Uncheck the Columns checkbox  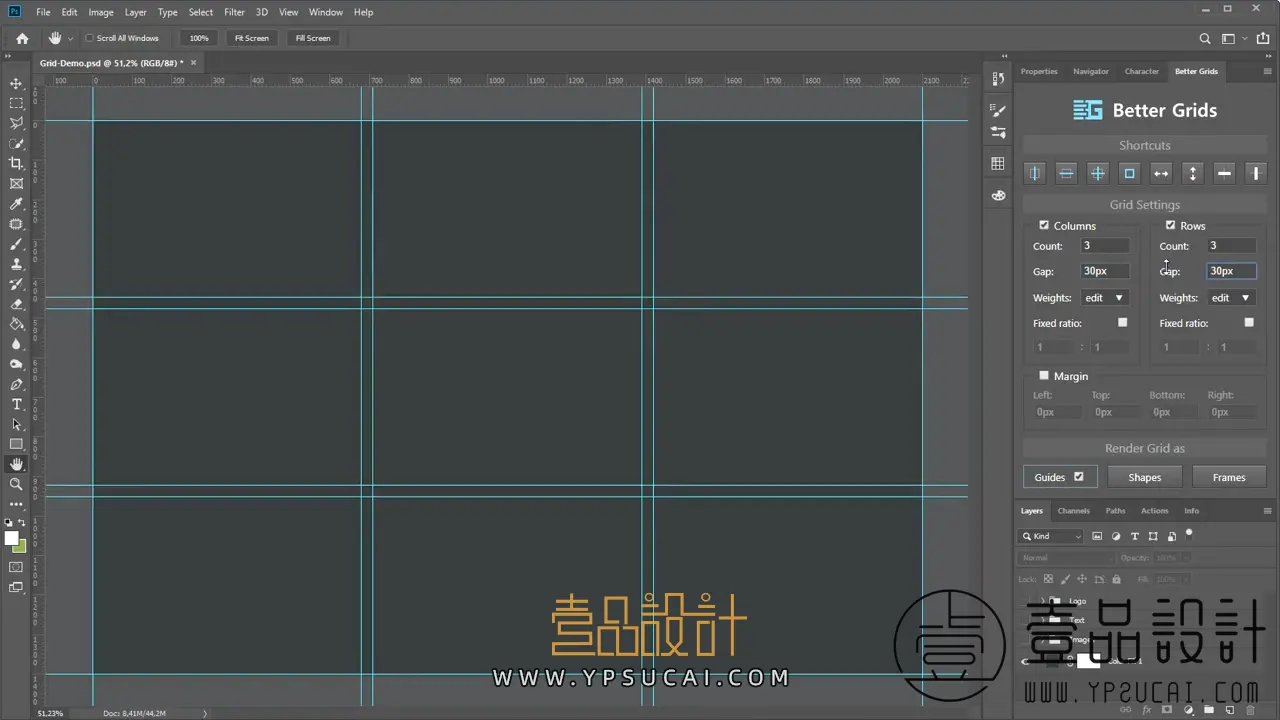[x=1044, y=225]
